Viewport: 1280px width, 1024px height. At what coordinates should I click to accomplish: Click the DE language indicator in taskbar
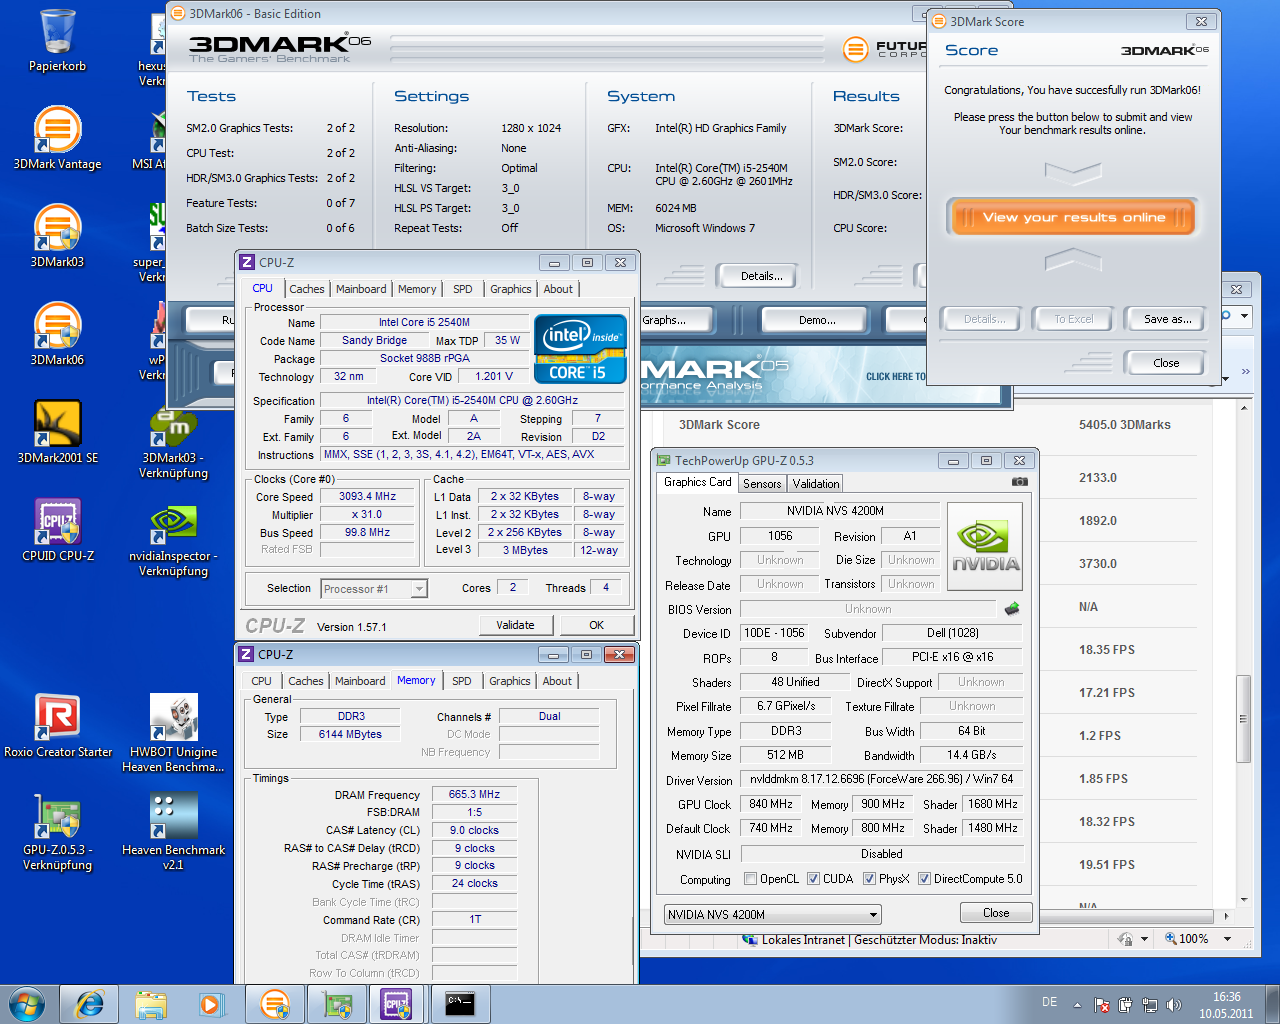[1049, 1002]
